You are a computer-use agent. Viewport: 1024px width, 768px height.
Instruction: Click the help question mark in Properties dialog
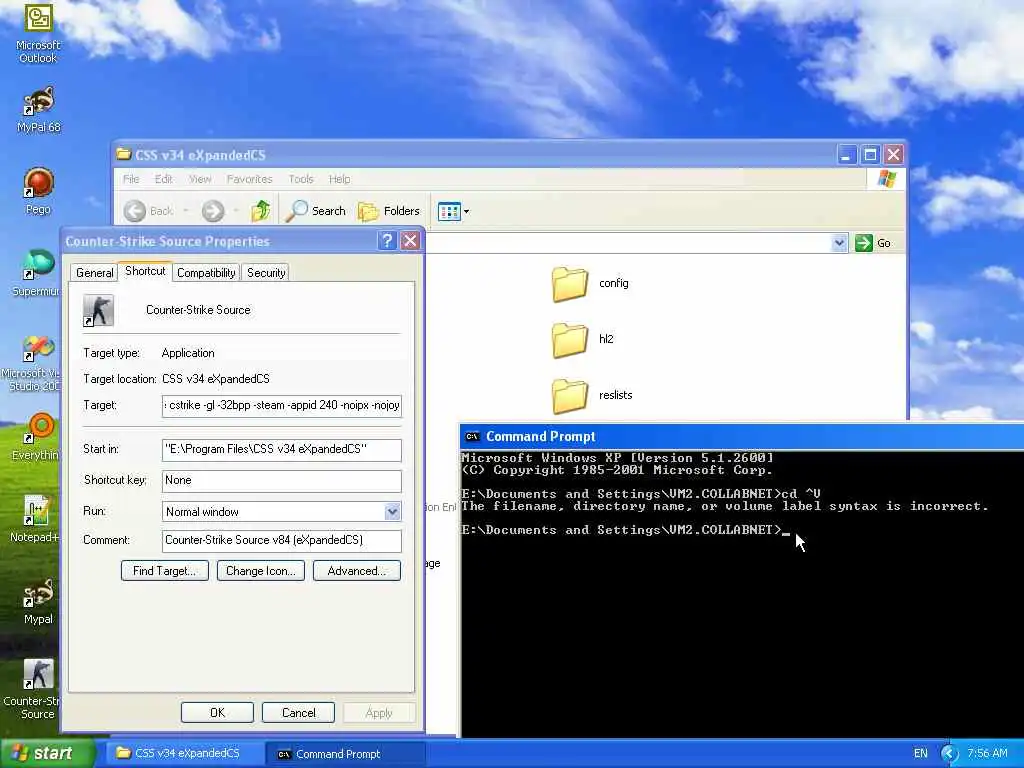pos(387,241)
